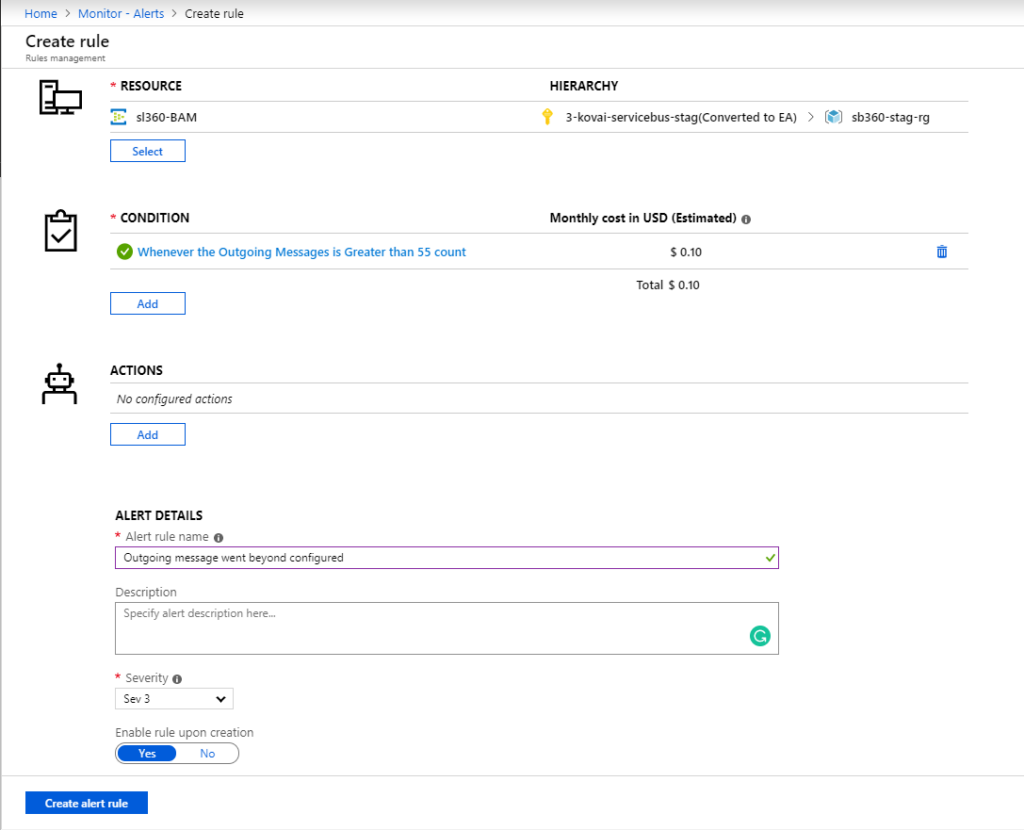Open the Severity dropdown showing Sev 3

pyautogui.click(x=174, y=698)
